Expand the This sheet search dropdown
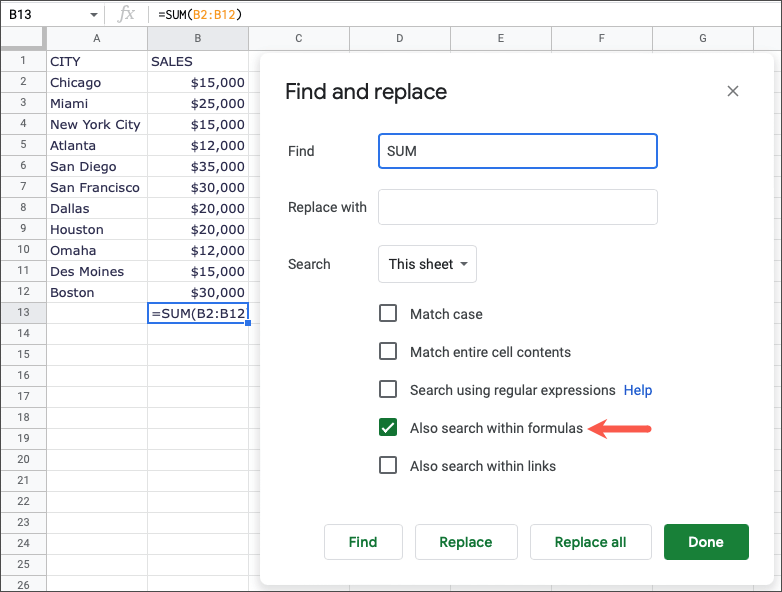Image resolution: width=782 pixels, height=592 pixels. point(428,264)
